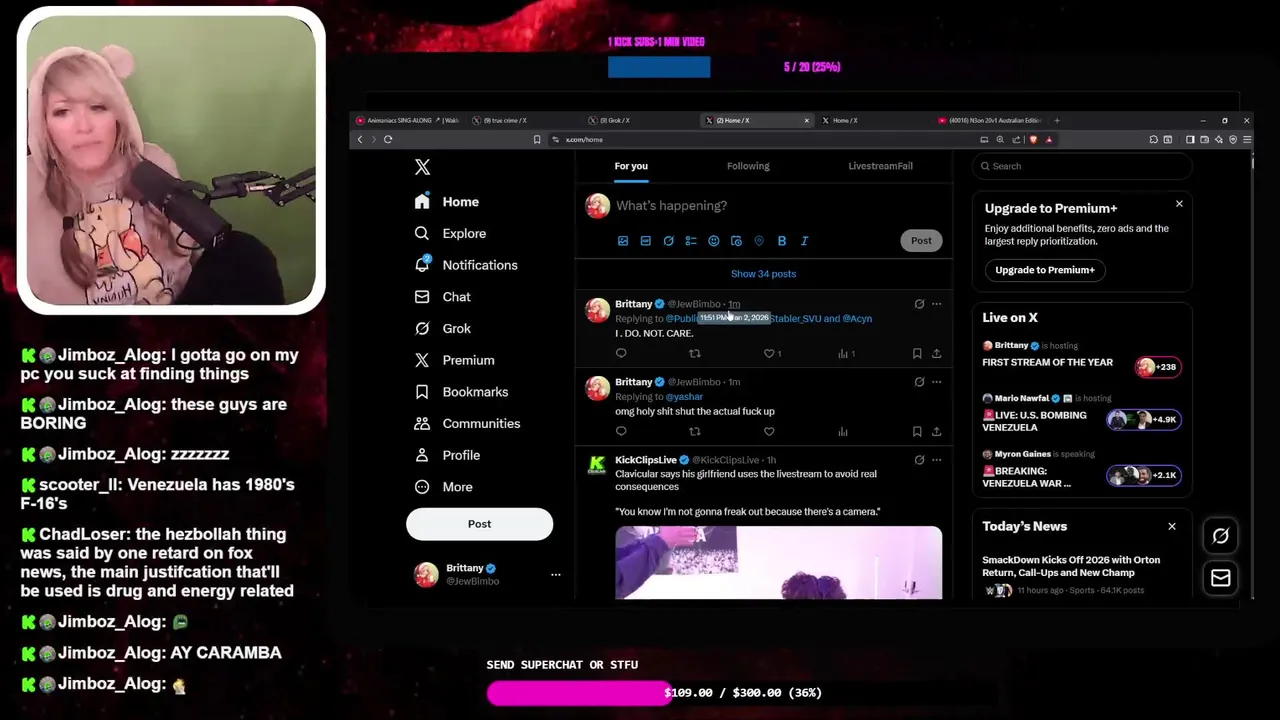The image size is (1280, 720).
Task: Schedule post icon in composer
Action: pyautogui.click(x=736, y=241)
